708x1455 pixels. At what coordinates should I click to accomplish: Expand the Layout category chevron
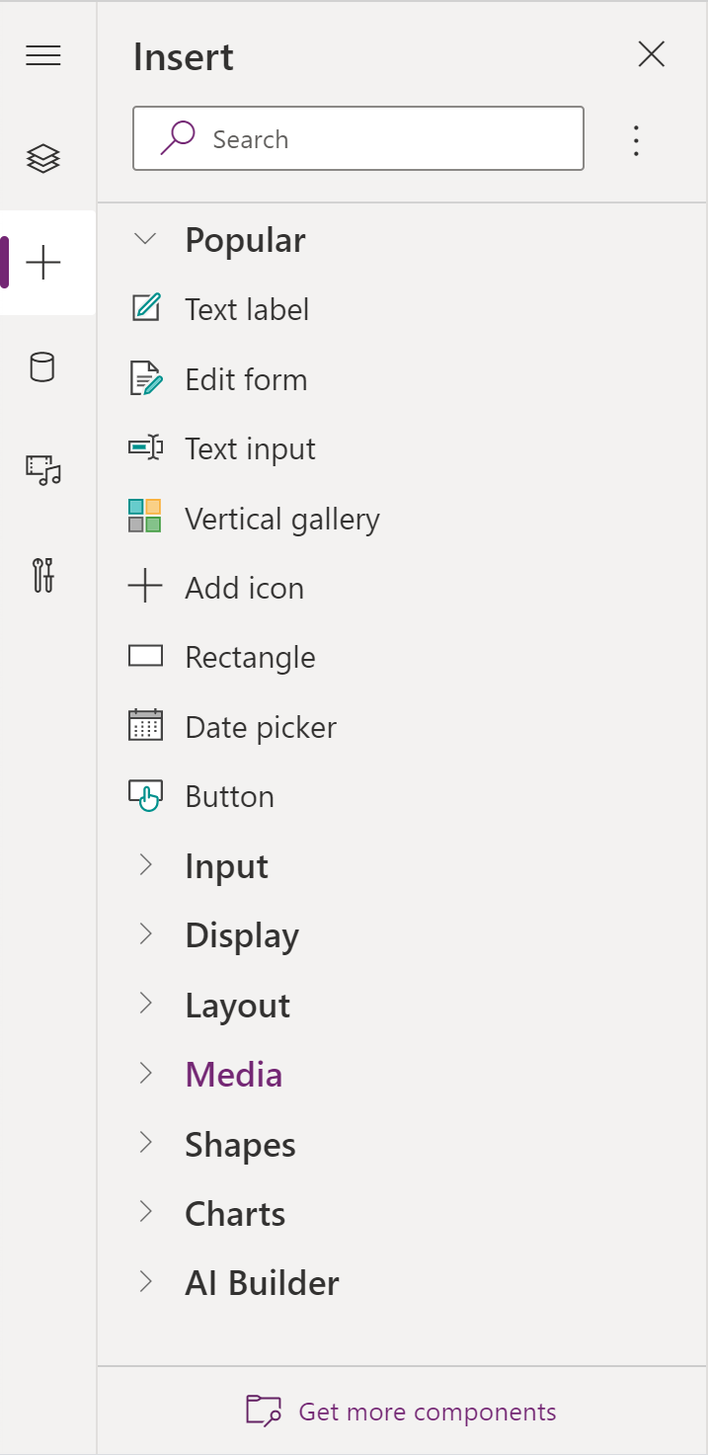(x=146, y=1003)
